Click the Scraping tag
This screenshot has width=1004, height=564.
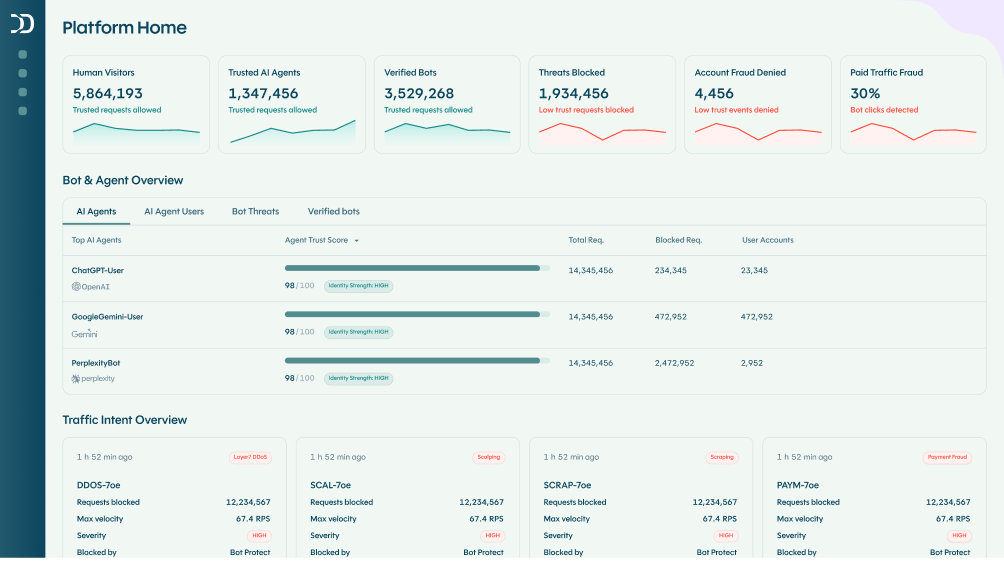(x=722, y=457)
